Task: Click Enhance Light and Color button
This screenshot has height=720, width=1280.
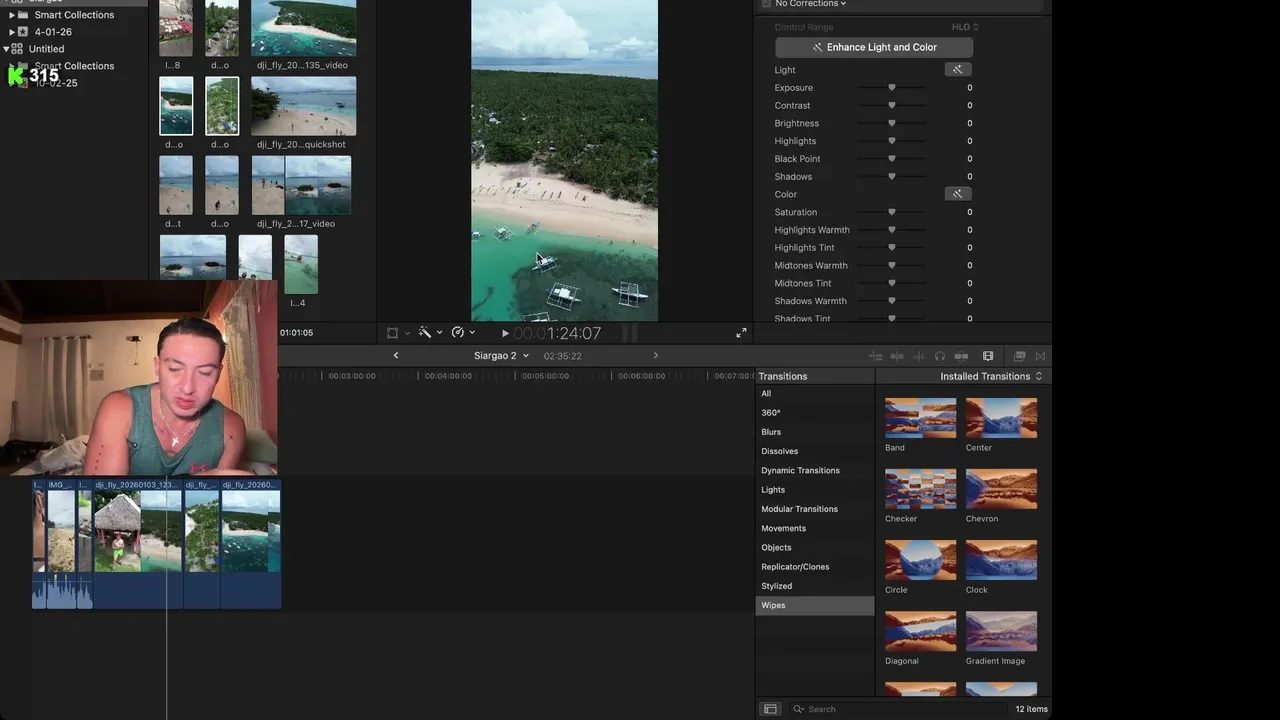Action: pyautogui.click(x=874, y=47)
